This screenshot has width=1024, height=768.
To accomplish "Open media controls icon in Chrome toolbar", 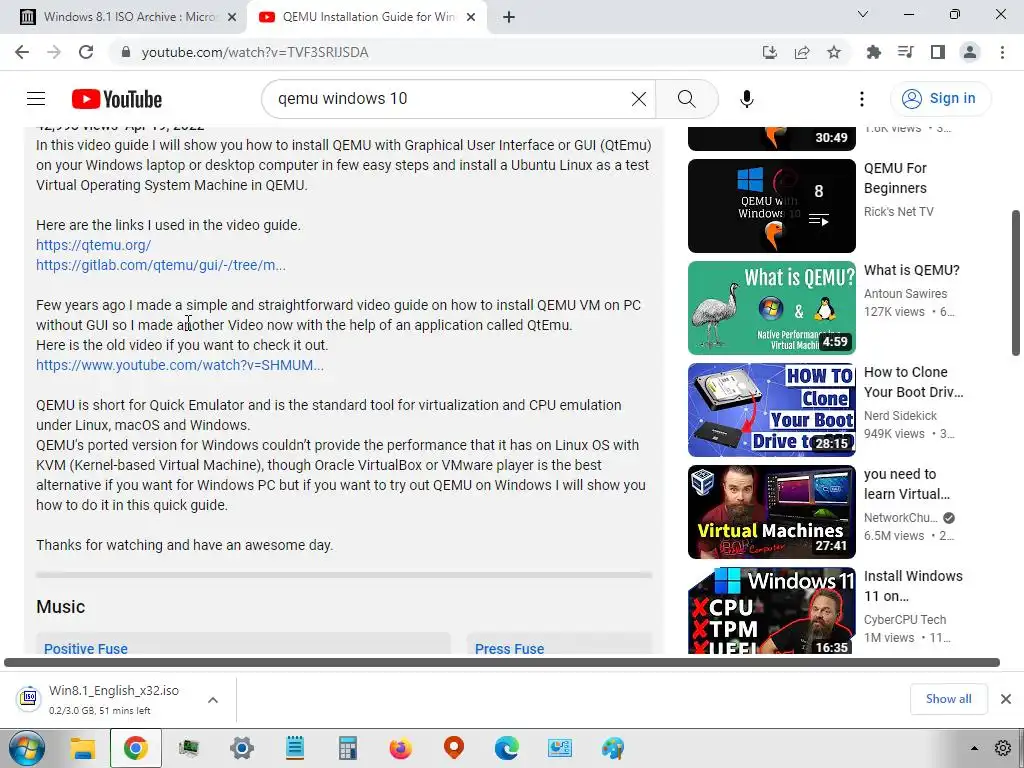I will pos(906,52).
